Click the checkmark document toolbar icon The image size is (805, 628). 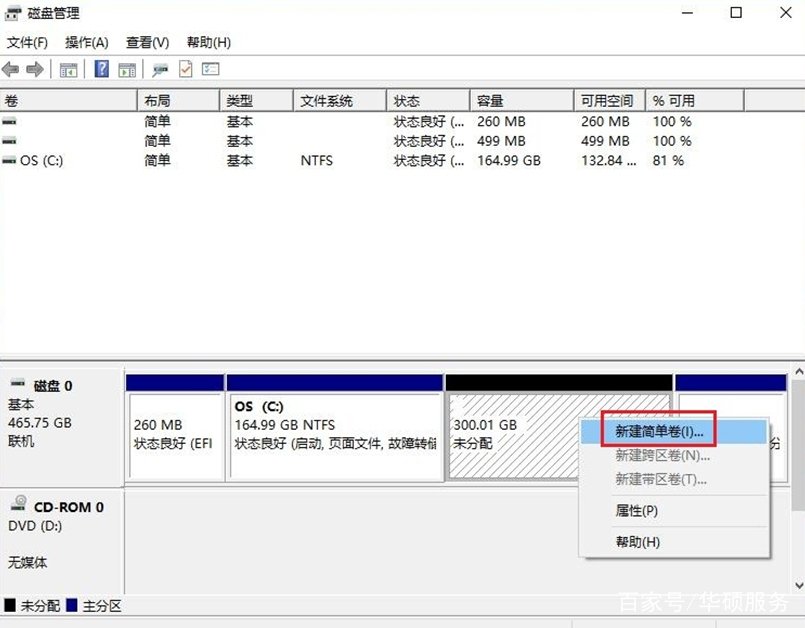pos(186,68)
